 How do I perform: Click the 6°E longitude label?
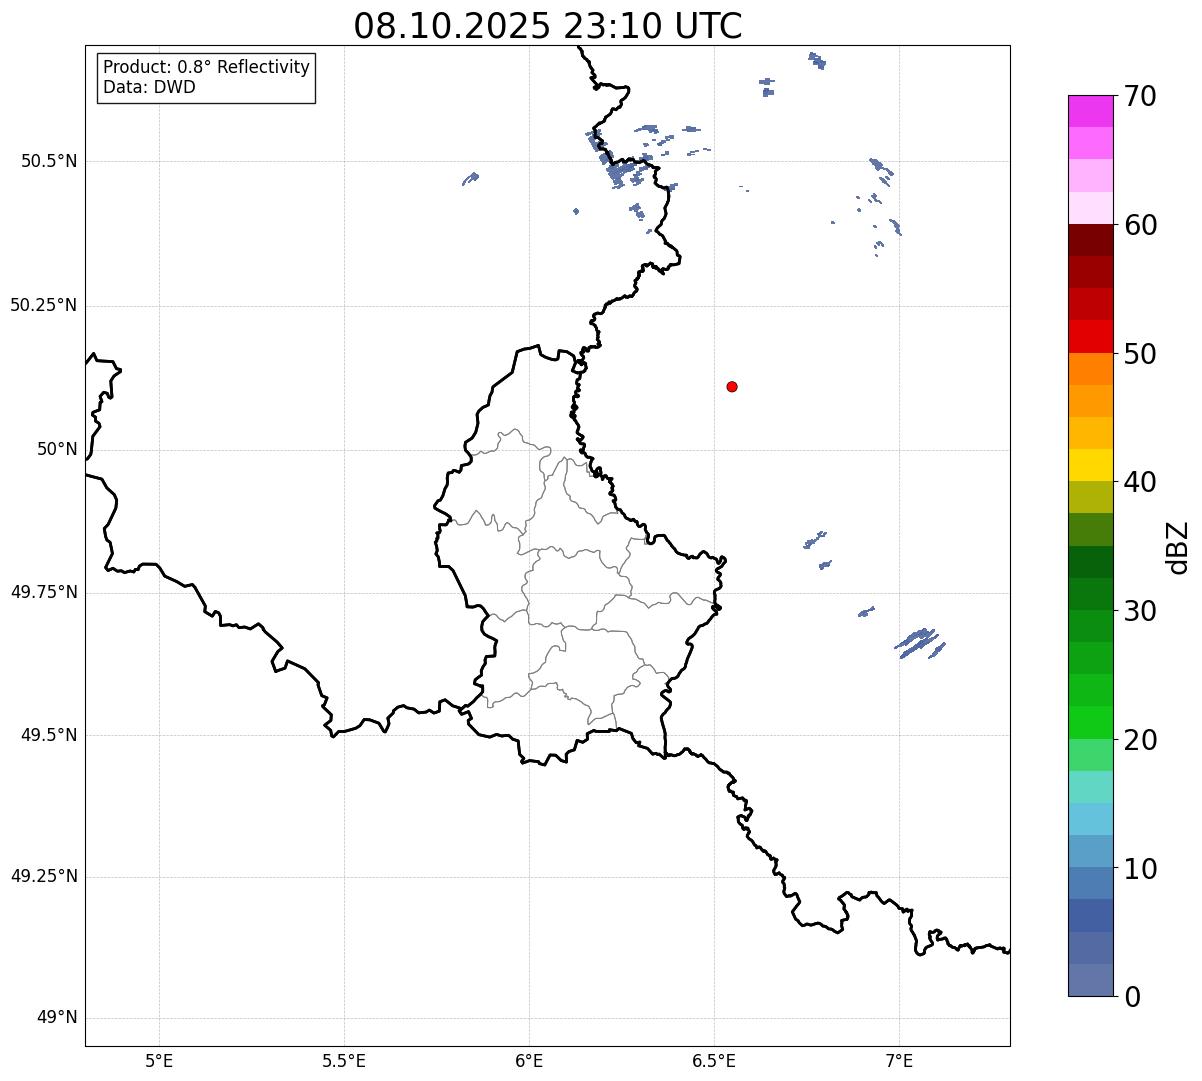529,1060
